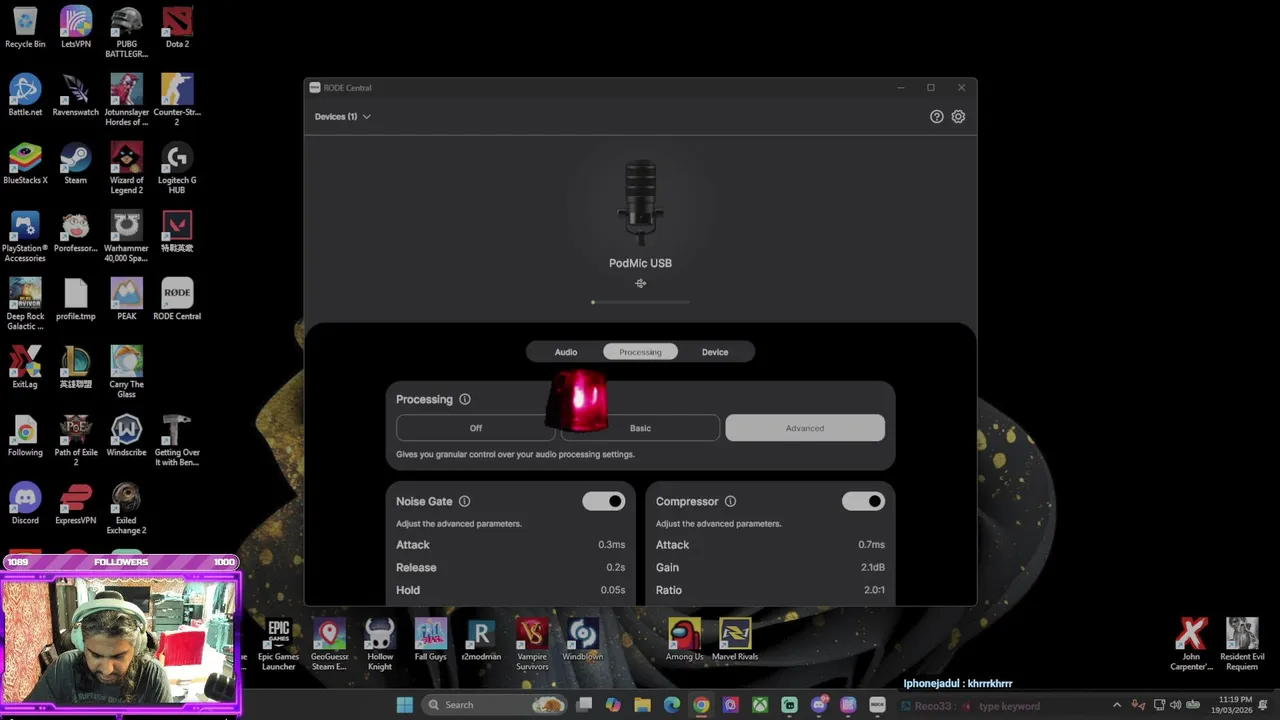Click the USB icon below PodMic USB
The image size is (1280, 720).
(x=640, y=283)
